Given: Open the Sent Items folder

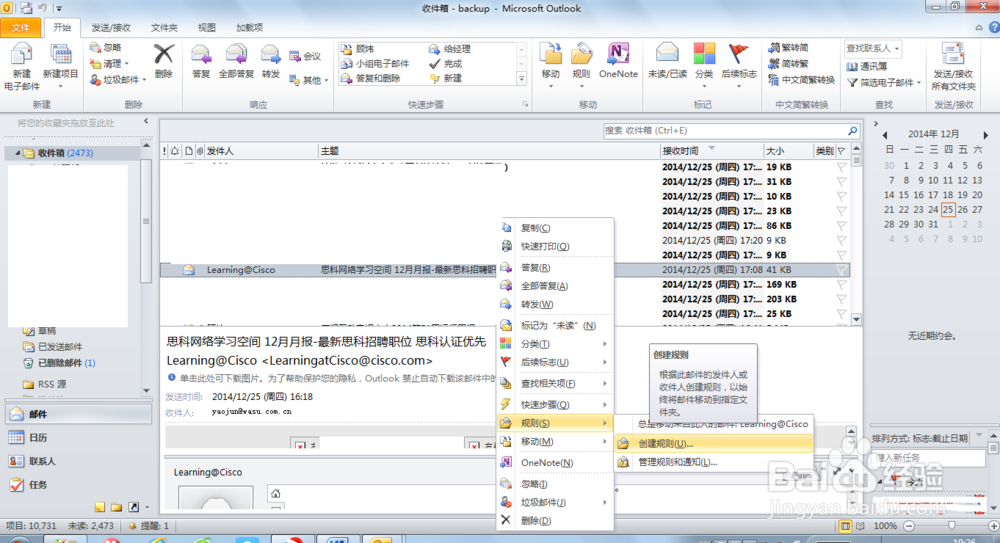Looking at the screenshot, I should pos(59,347).
